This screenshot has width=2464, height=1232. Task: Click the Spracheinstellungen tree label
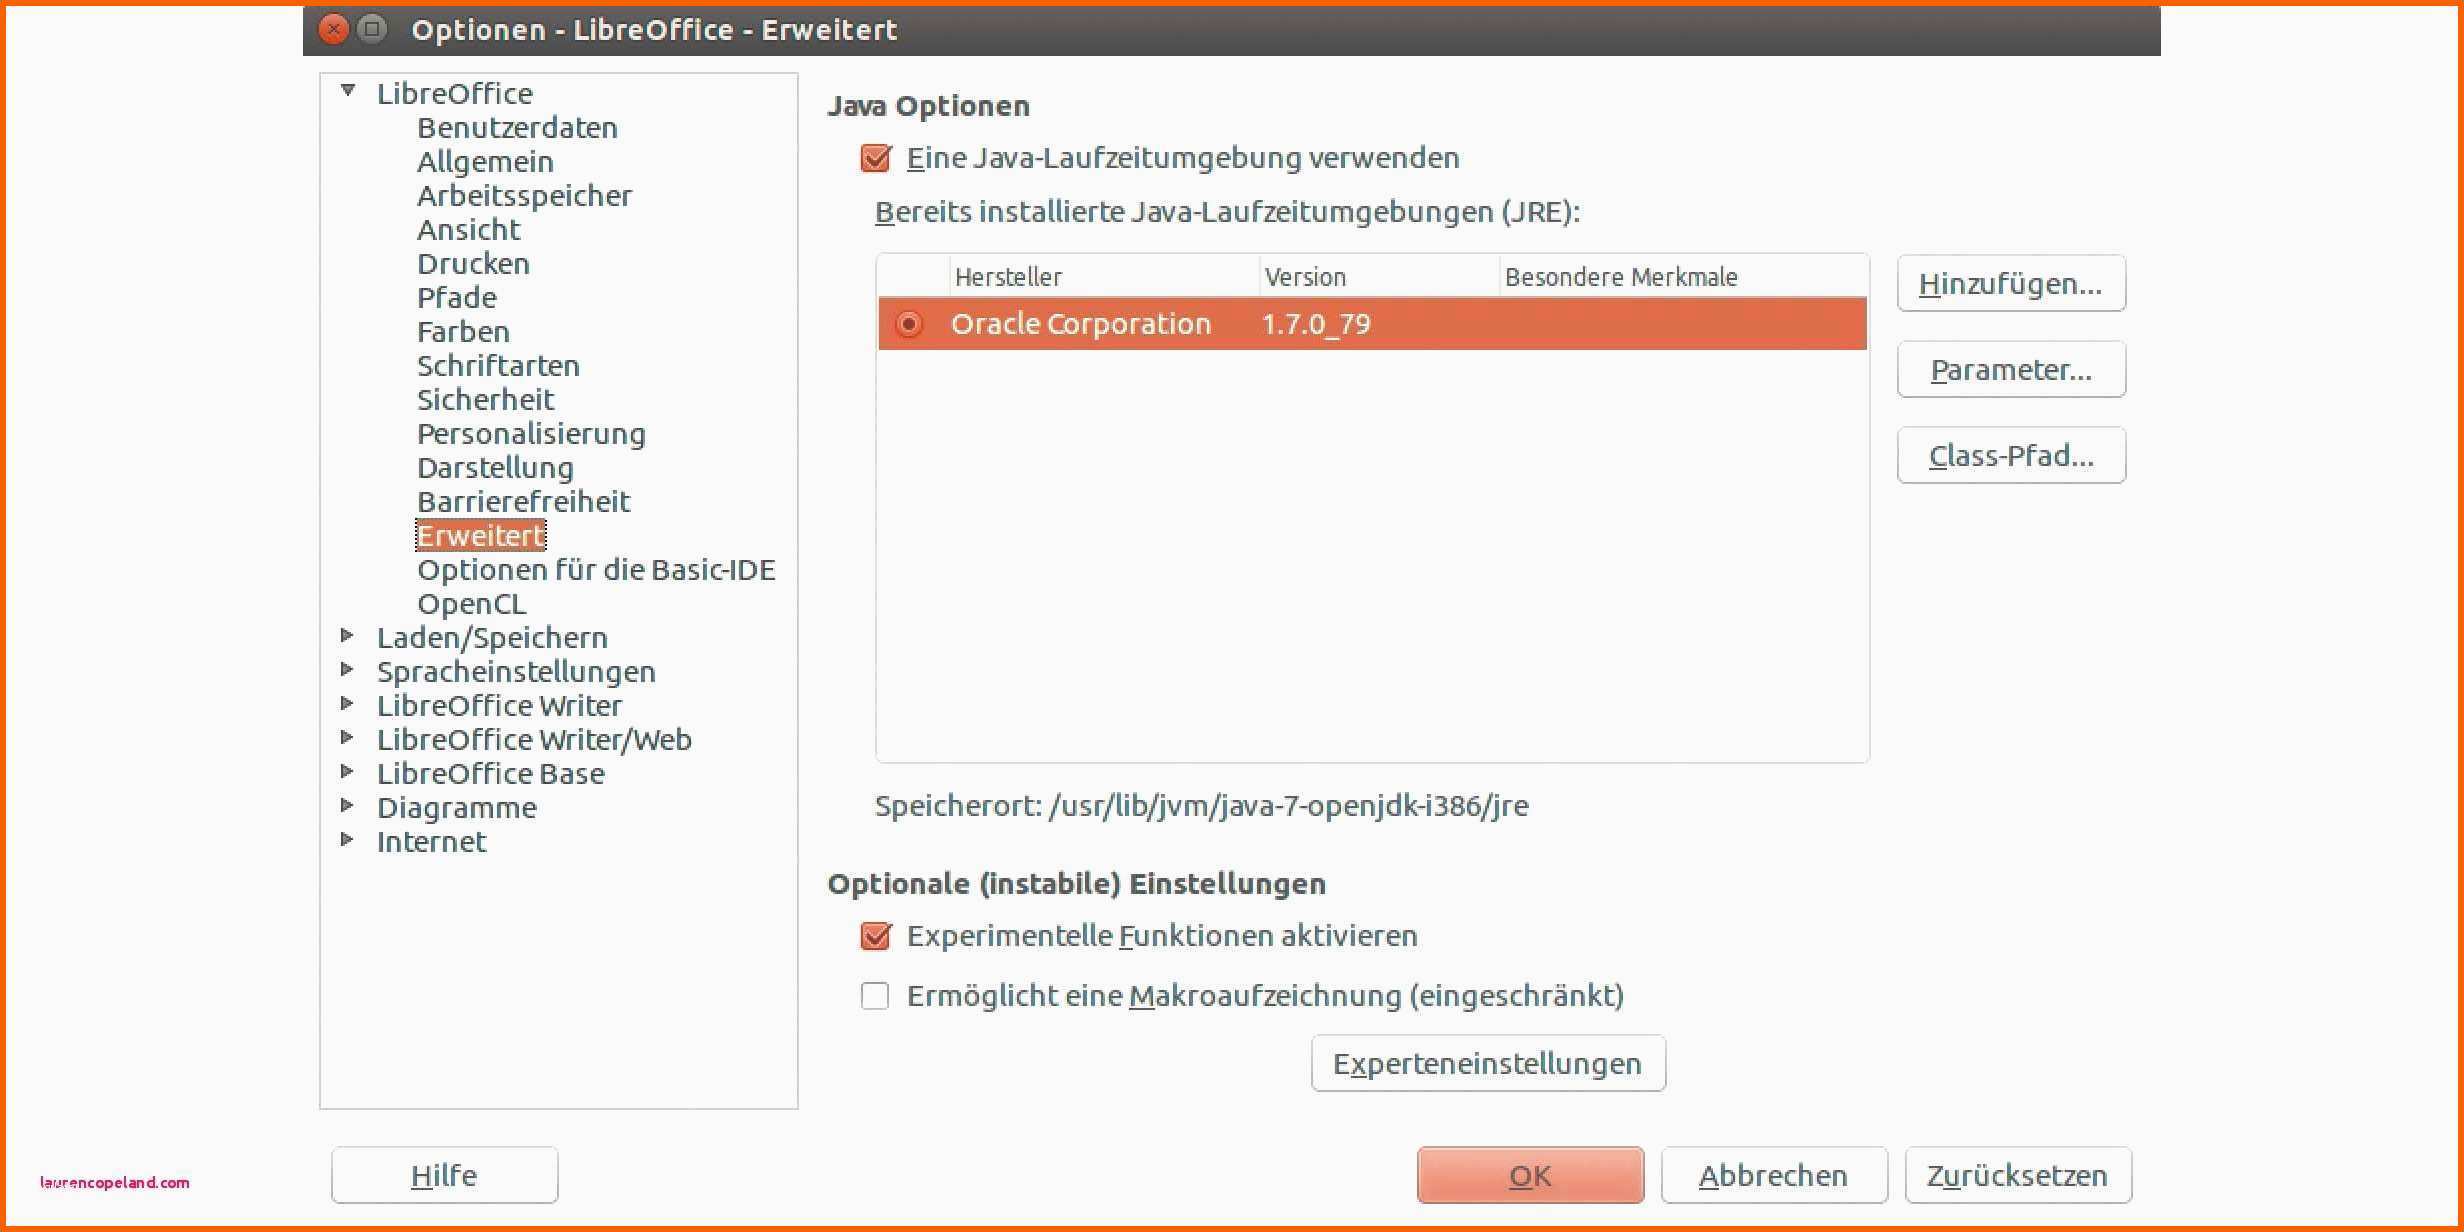(516, 672)
